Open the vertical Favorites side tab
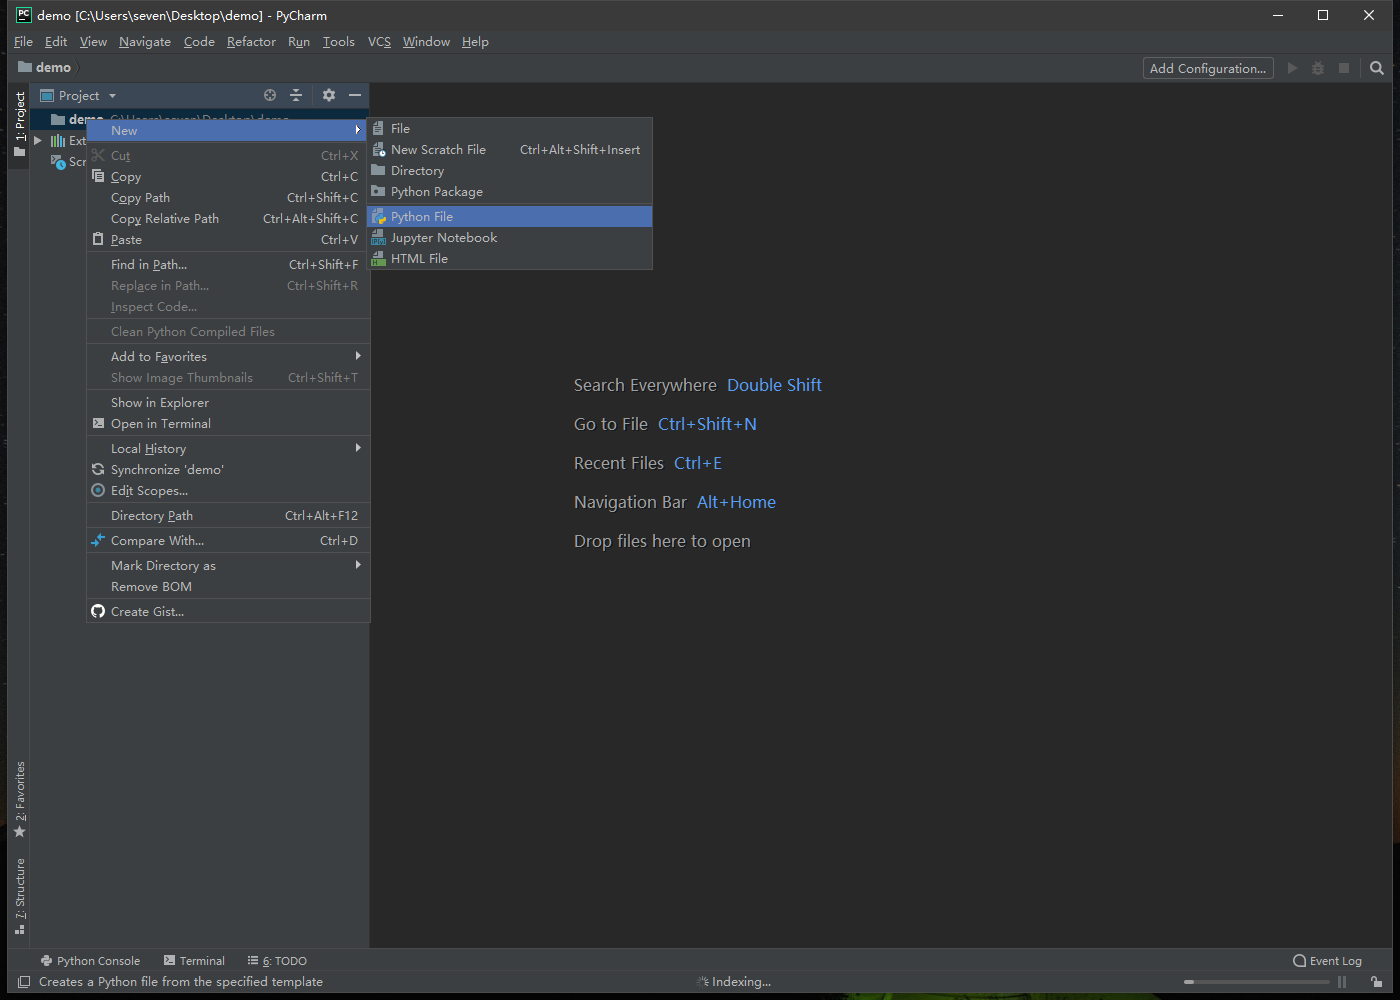 pos(19,799)
